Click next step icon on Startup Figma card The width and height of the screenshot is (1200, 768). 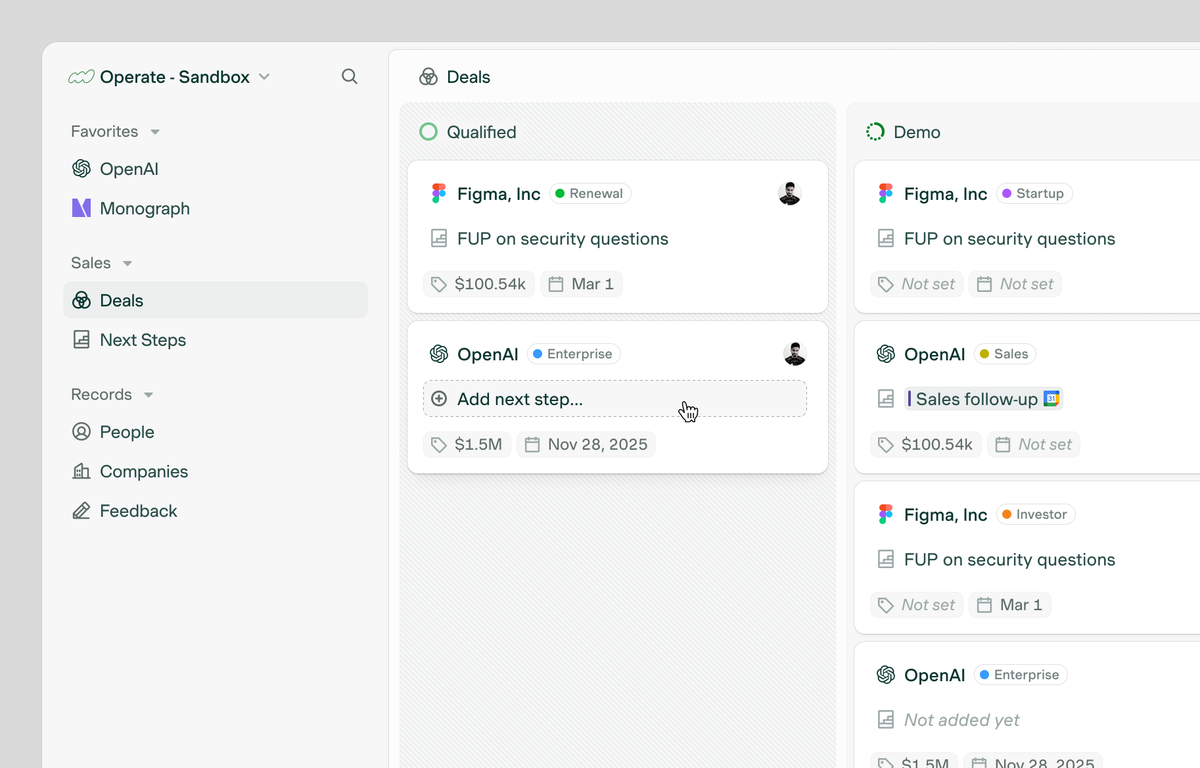click(x=885, y=239)
